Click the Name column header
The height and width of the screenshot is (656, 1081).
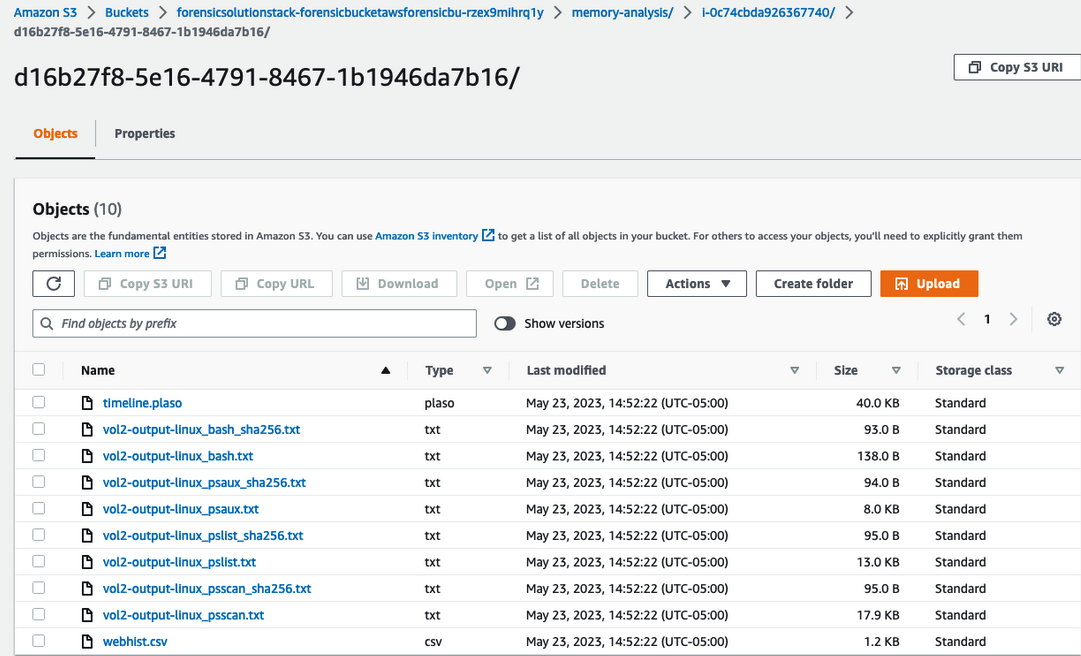(98, 371)
